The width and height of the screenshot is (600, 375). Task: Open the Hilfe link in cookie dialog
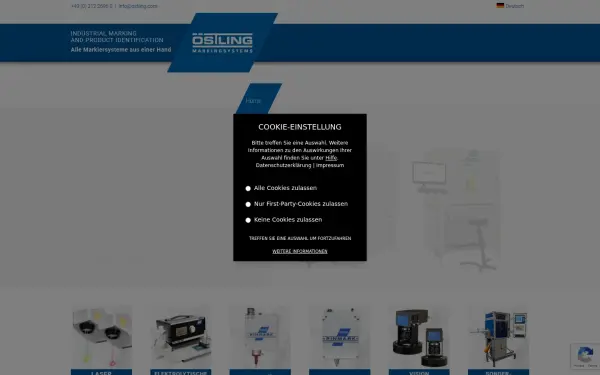[331, 158]
